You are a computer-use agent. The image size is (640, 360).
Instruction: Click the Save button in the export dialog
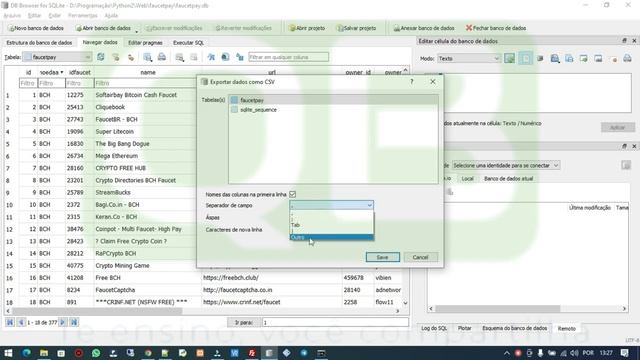pyautogui.click(x=382, y=257)
